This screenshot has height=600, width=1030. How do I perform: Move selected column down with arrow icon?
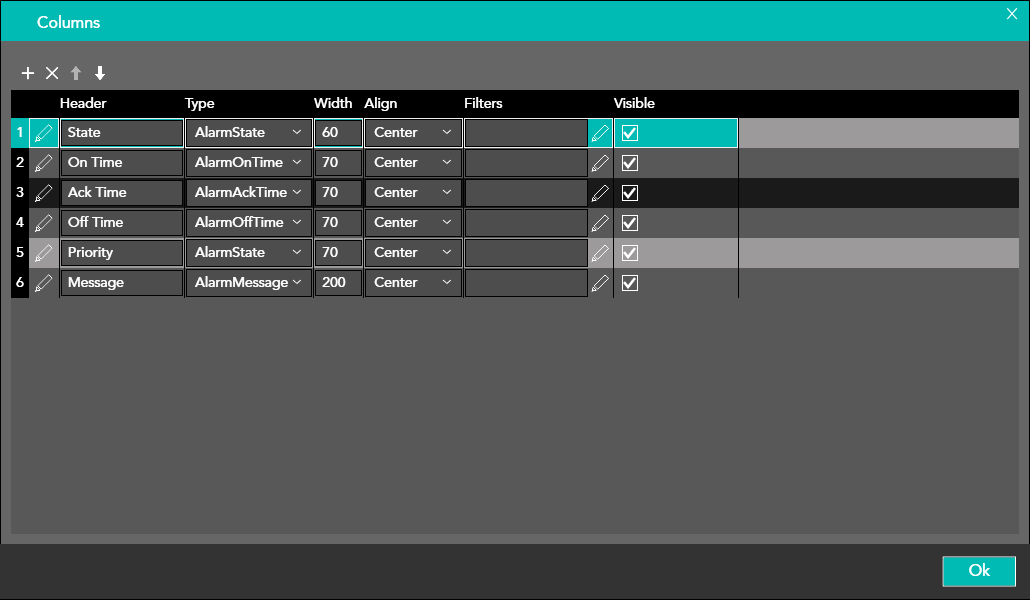[100, 73]
